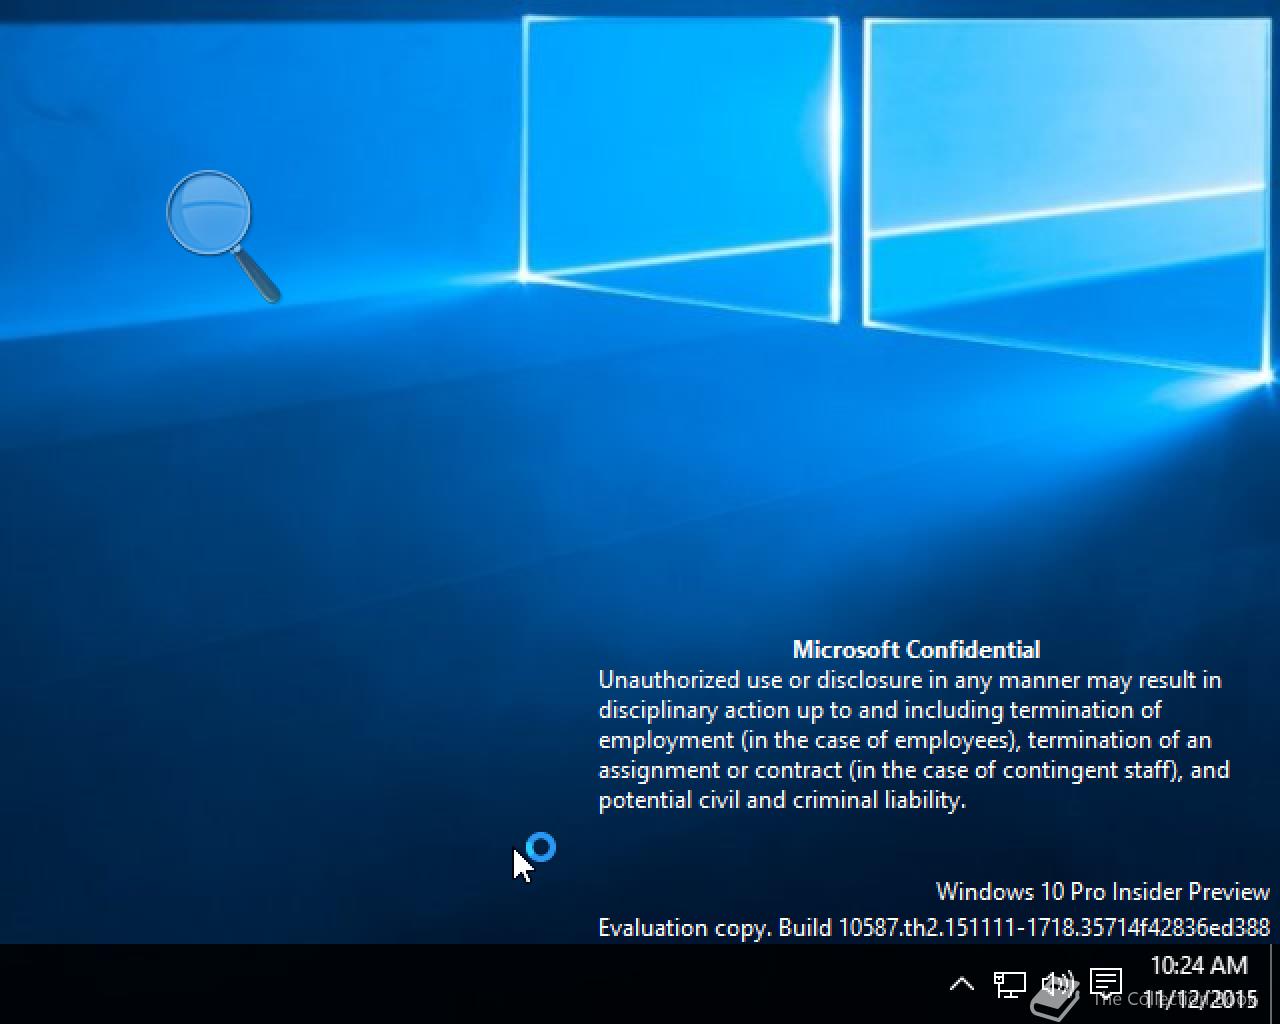Open the volume speaker tray icon
Image resolution: width=1280 pixels, height=1024 pixels.
[1057, 984]
